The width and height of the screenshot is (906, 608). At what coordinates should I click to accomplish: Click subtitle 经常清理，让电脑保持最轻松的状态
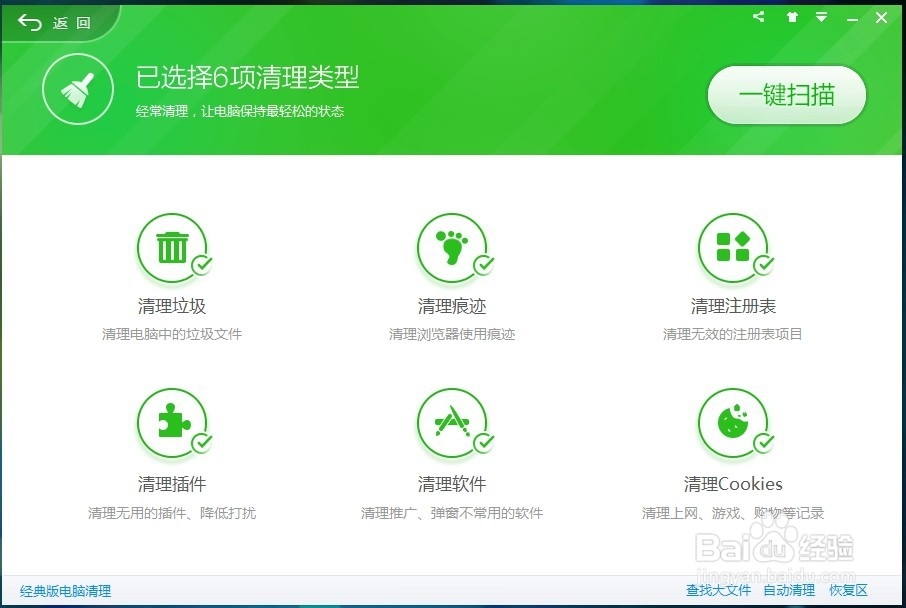coord(240,111)
